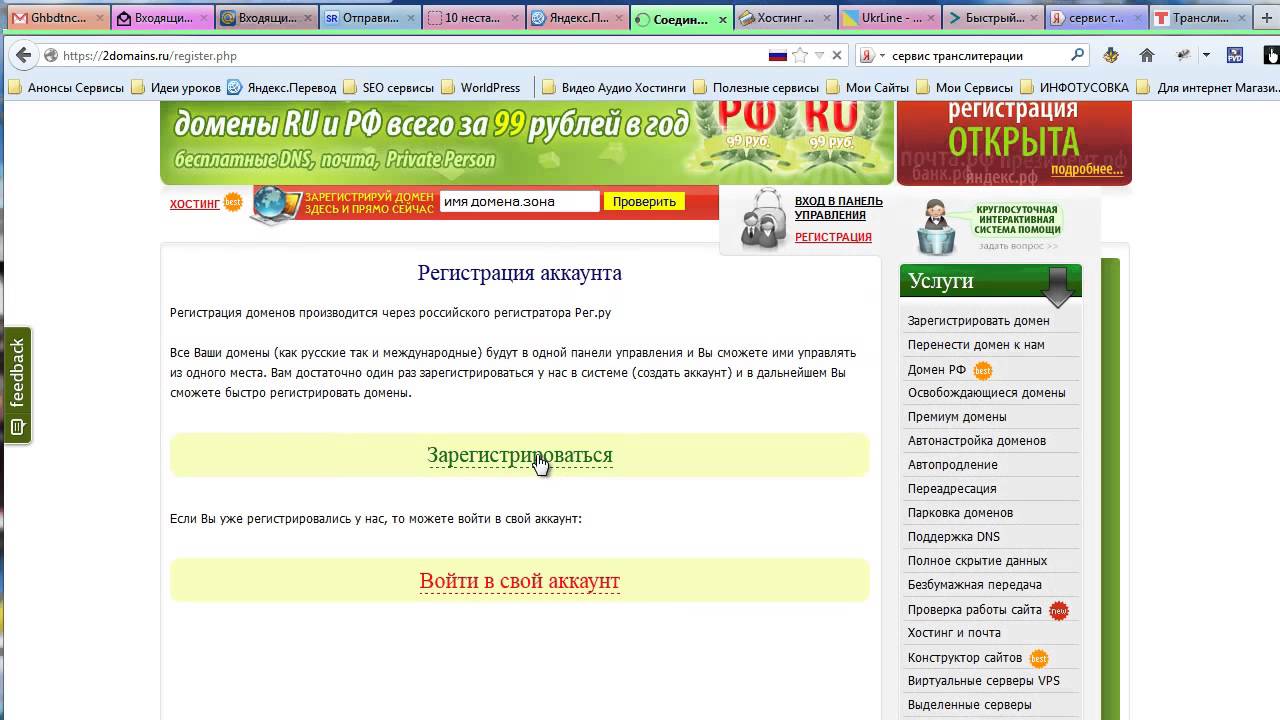Open Мои Сервисы bookmark folder

[x=964, y=87]
